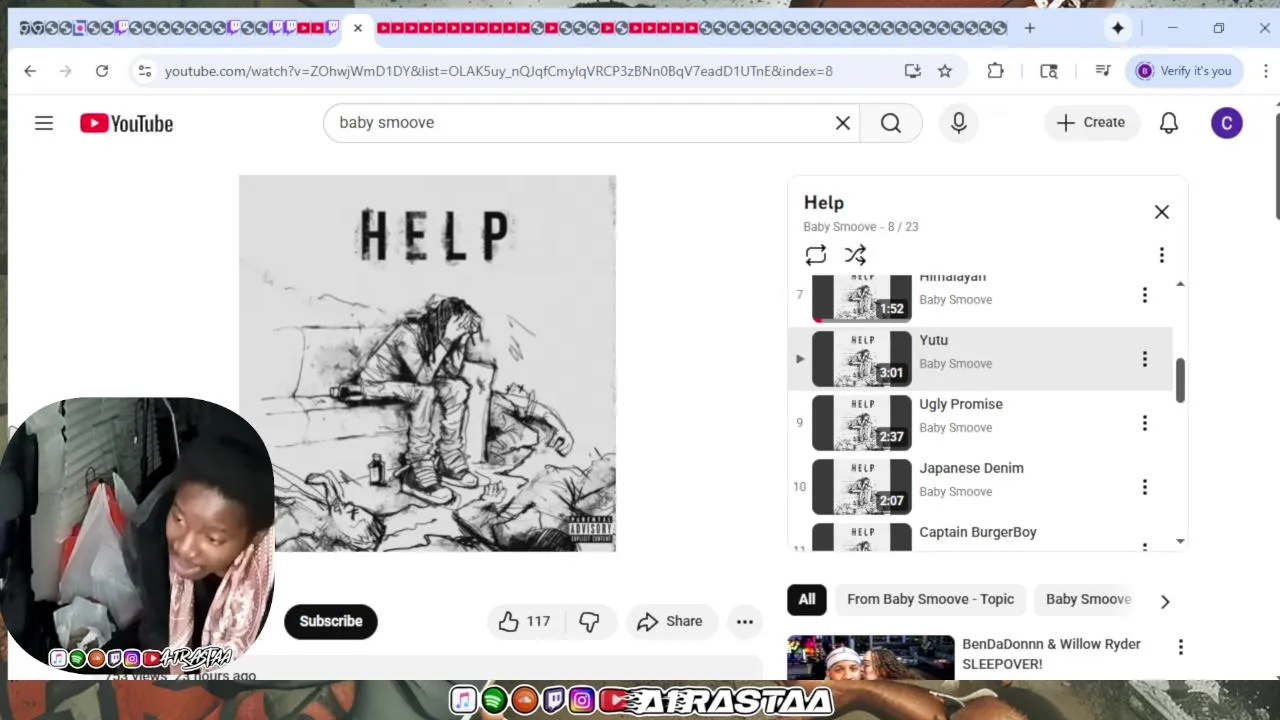Click the side panel search icon
Image resolution: width=1280 pixels, height=720 pixels.
1049,71
